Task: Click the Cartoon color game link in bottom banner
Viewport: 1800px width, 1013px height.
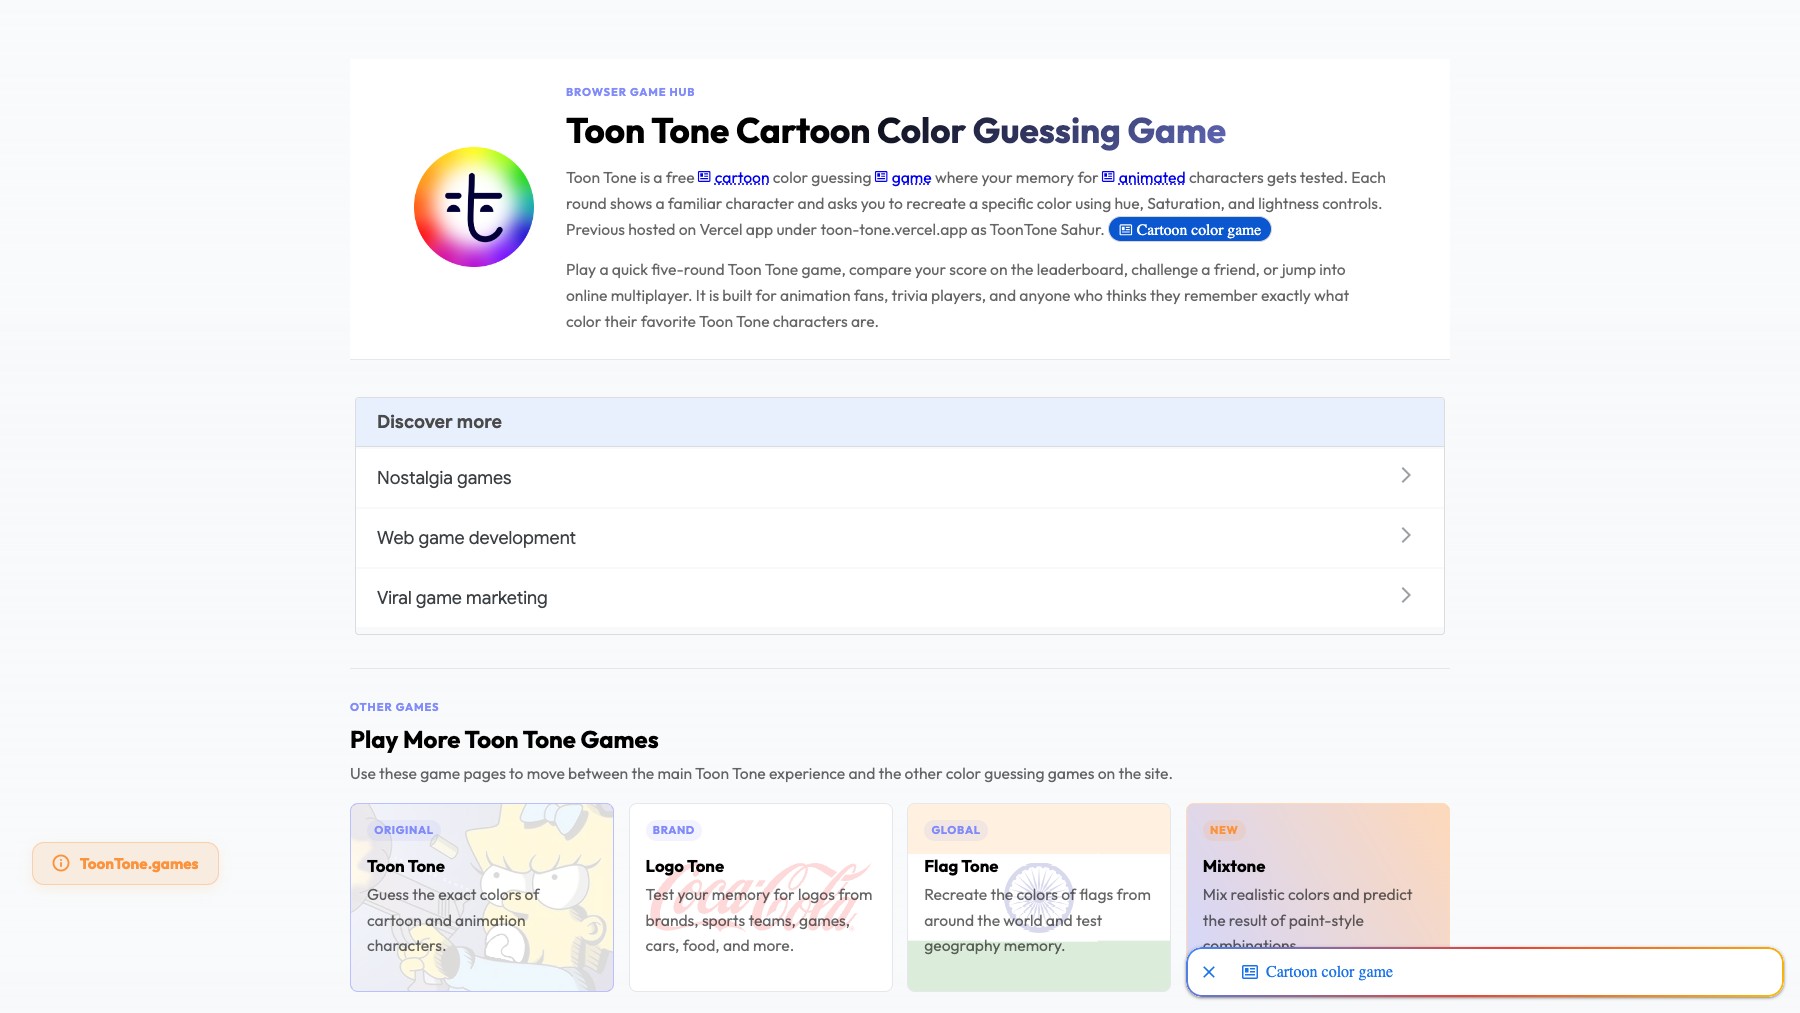Action: tap(1329, 972)
